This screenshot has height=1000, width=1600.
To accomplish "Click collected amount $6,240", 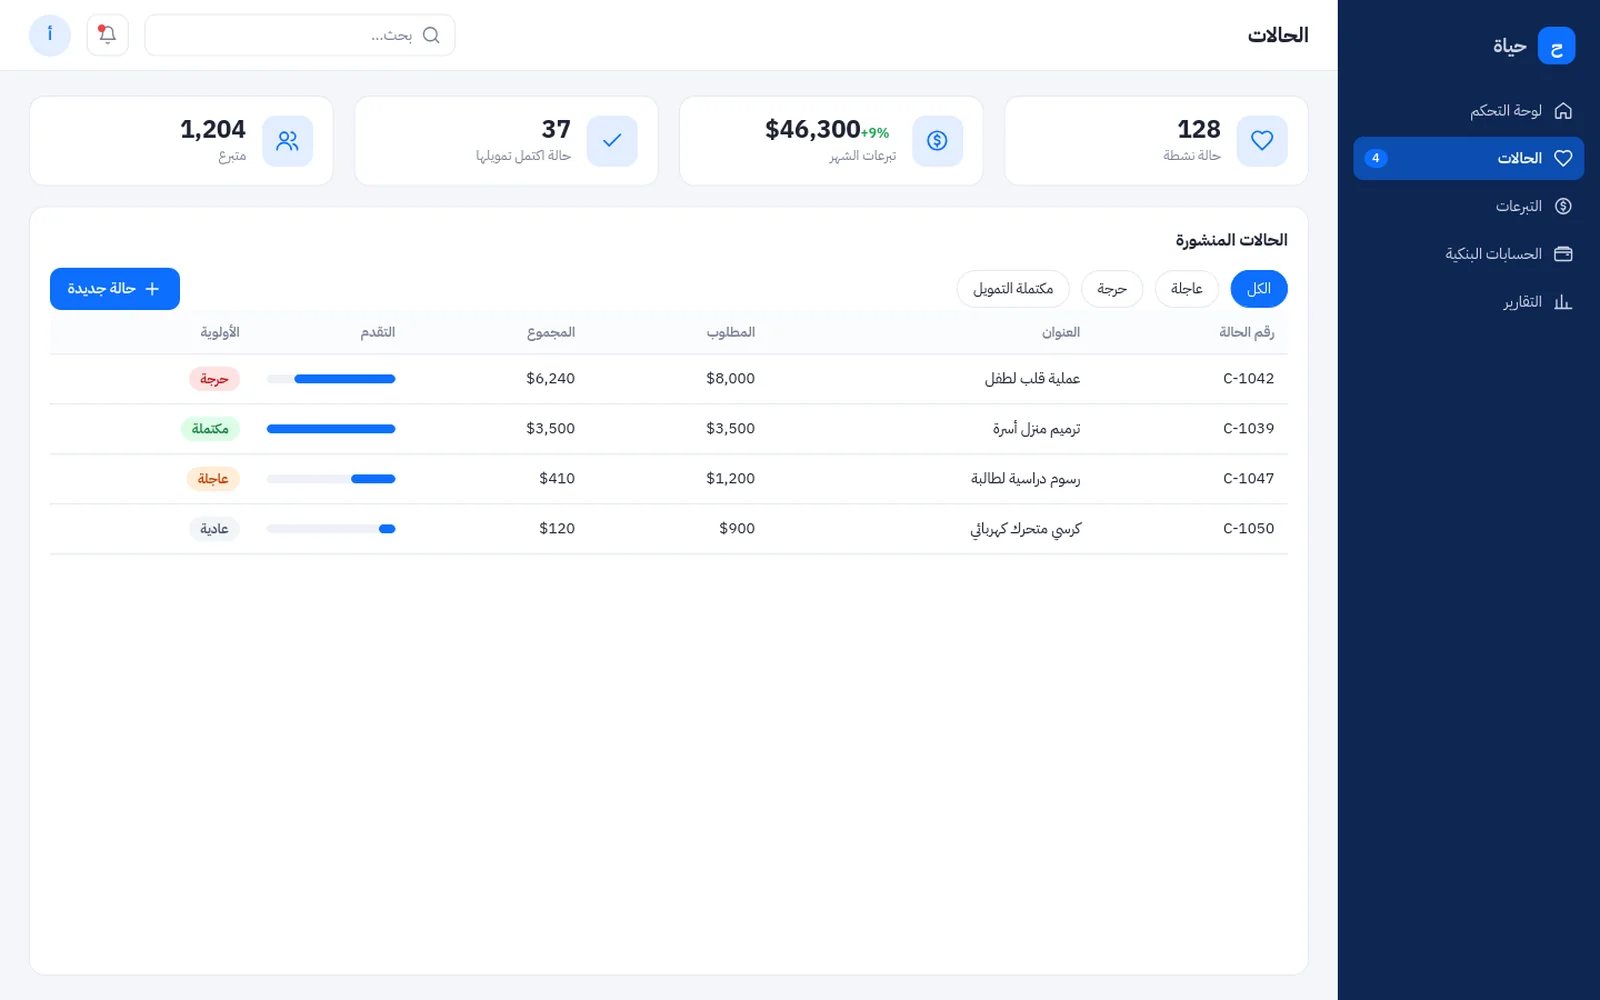I will (x=551, y=379).
